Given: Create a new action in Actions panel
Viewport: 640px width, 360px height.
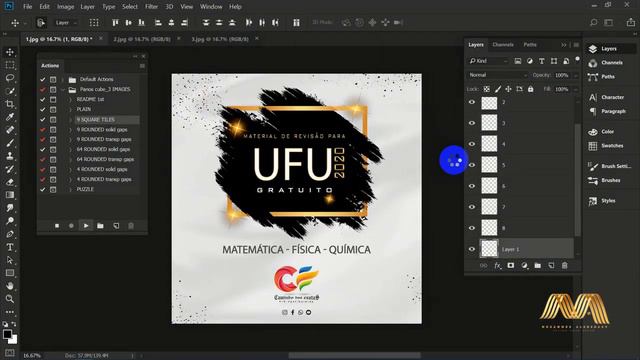Looking at the screenshot, I should click(x=116, y=226).
